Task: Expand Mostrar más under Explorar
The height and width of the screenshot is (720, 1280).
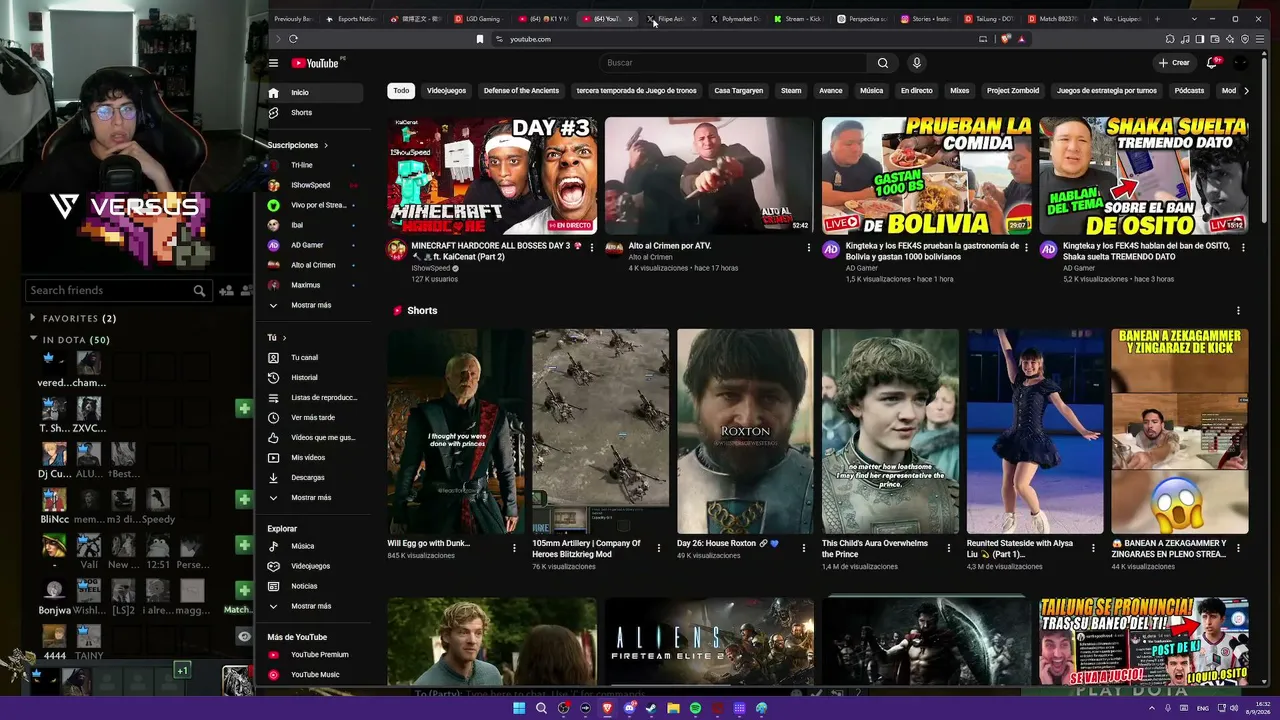Action: (314, 606)
